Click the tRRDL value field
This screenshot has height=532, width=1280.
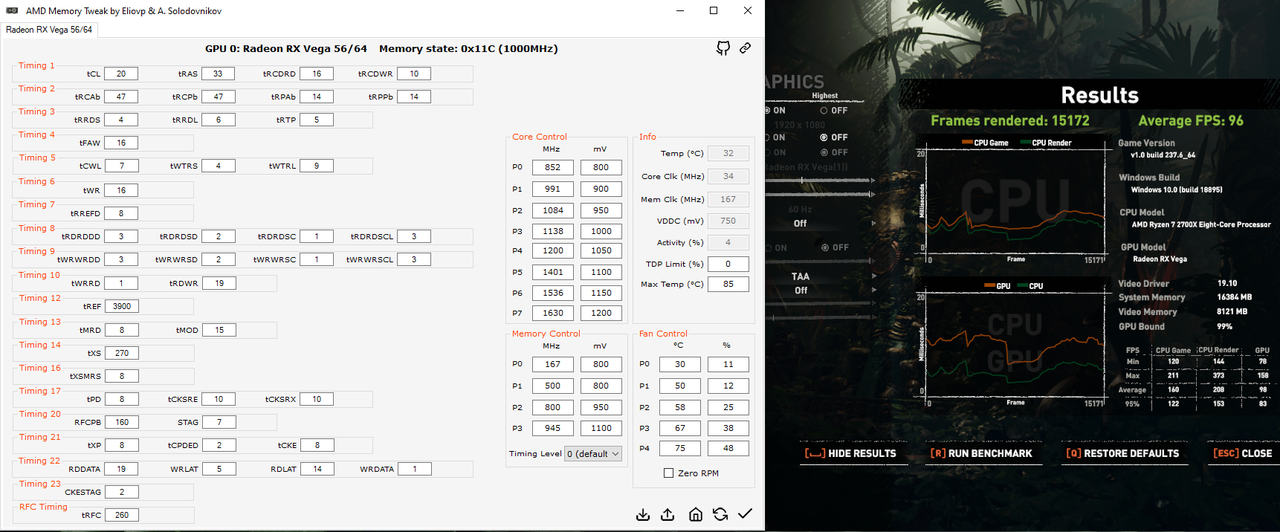(217, 120)
